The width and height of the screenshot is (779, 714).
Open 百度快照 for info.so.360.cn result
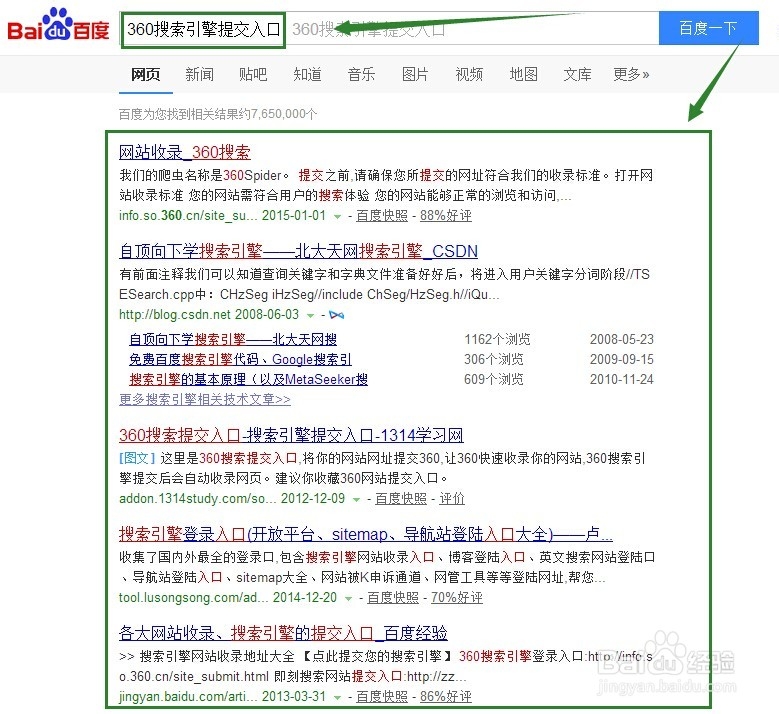click(x=382, y=216)
